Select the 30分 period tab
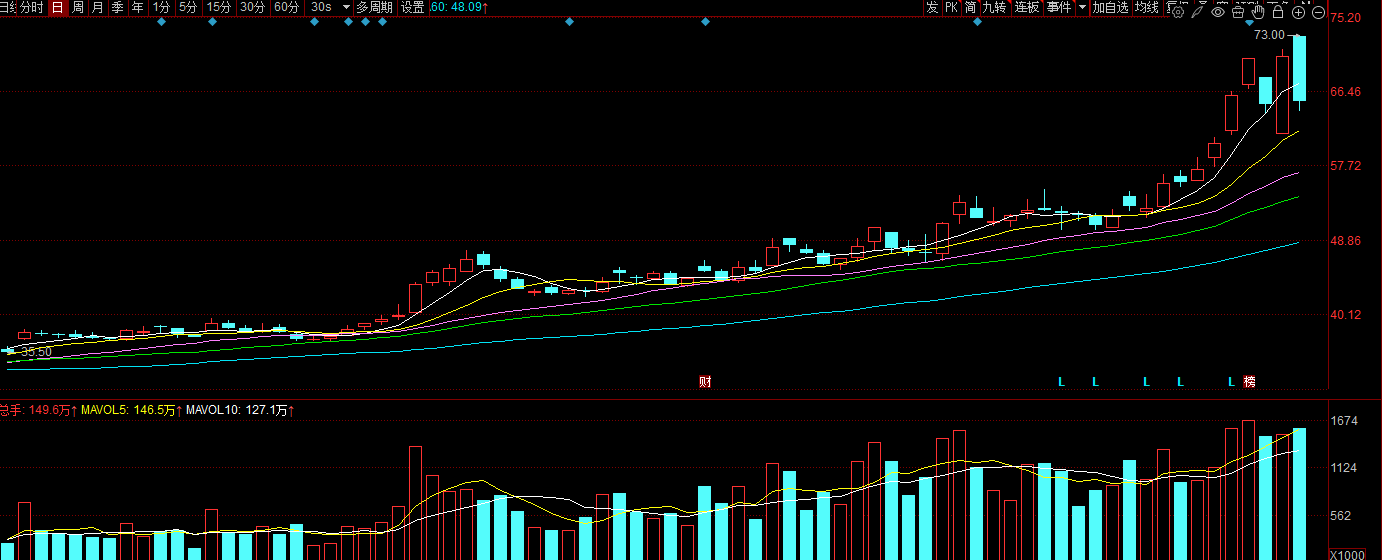The width and height of the screenshot is (1382, 560). (x=252, y=7)
